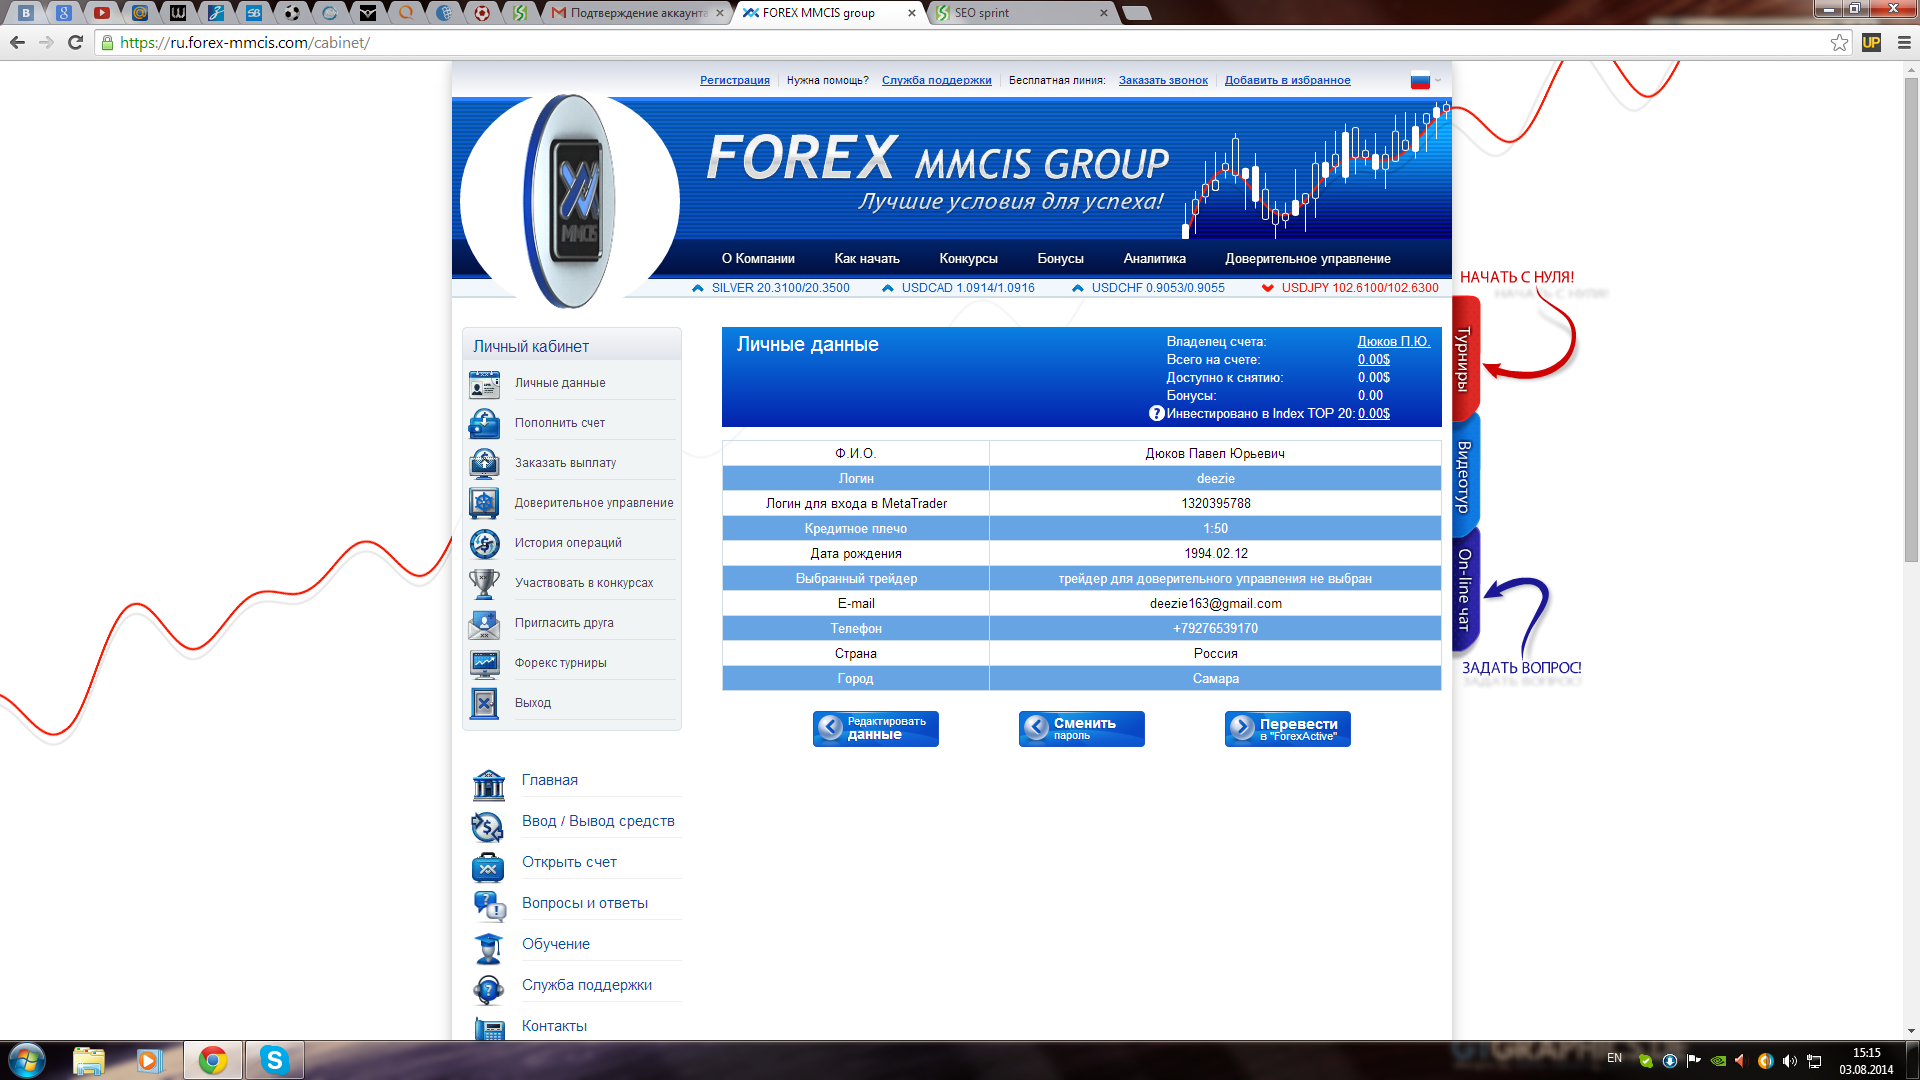
Task: Open Skype from the taskbar
Action: (274, 1060)
